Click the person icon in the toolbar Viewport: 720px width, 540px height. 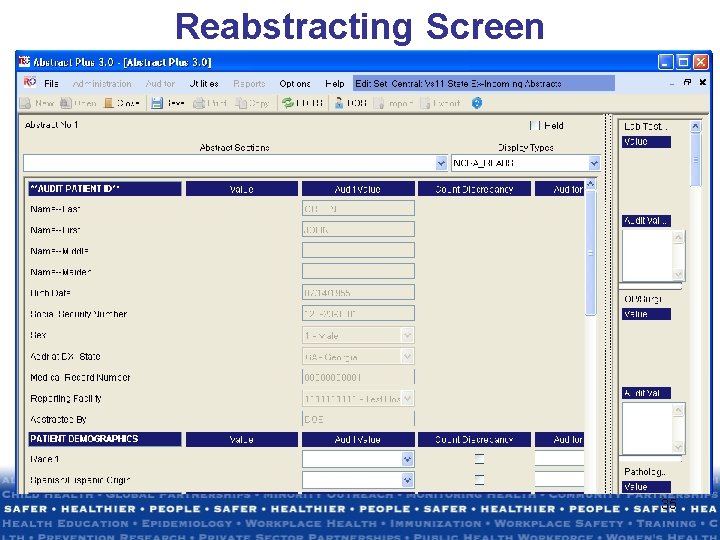[339, 103]
